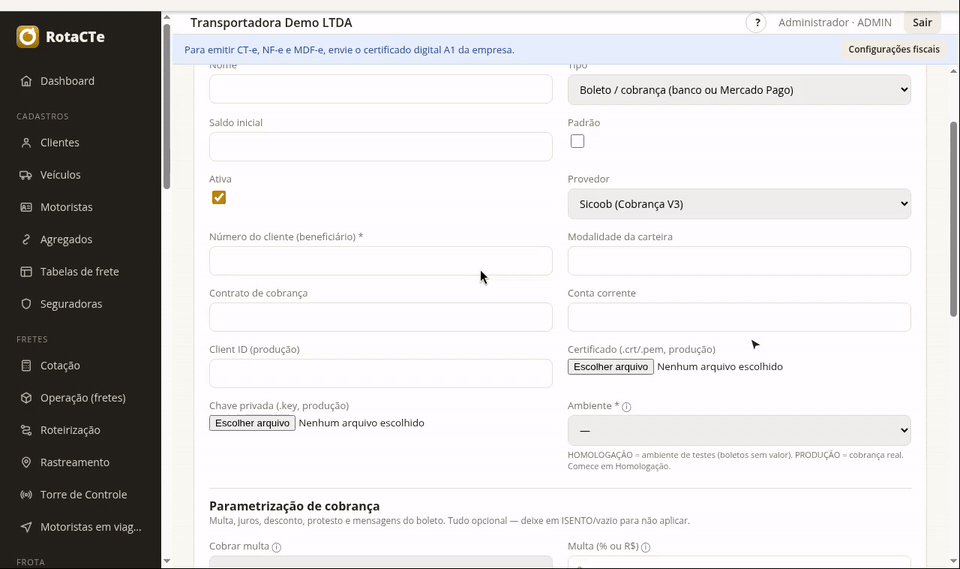Click Client ID (produção) field
Viewport: 960px width, 569px height.
(381, 374)
